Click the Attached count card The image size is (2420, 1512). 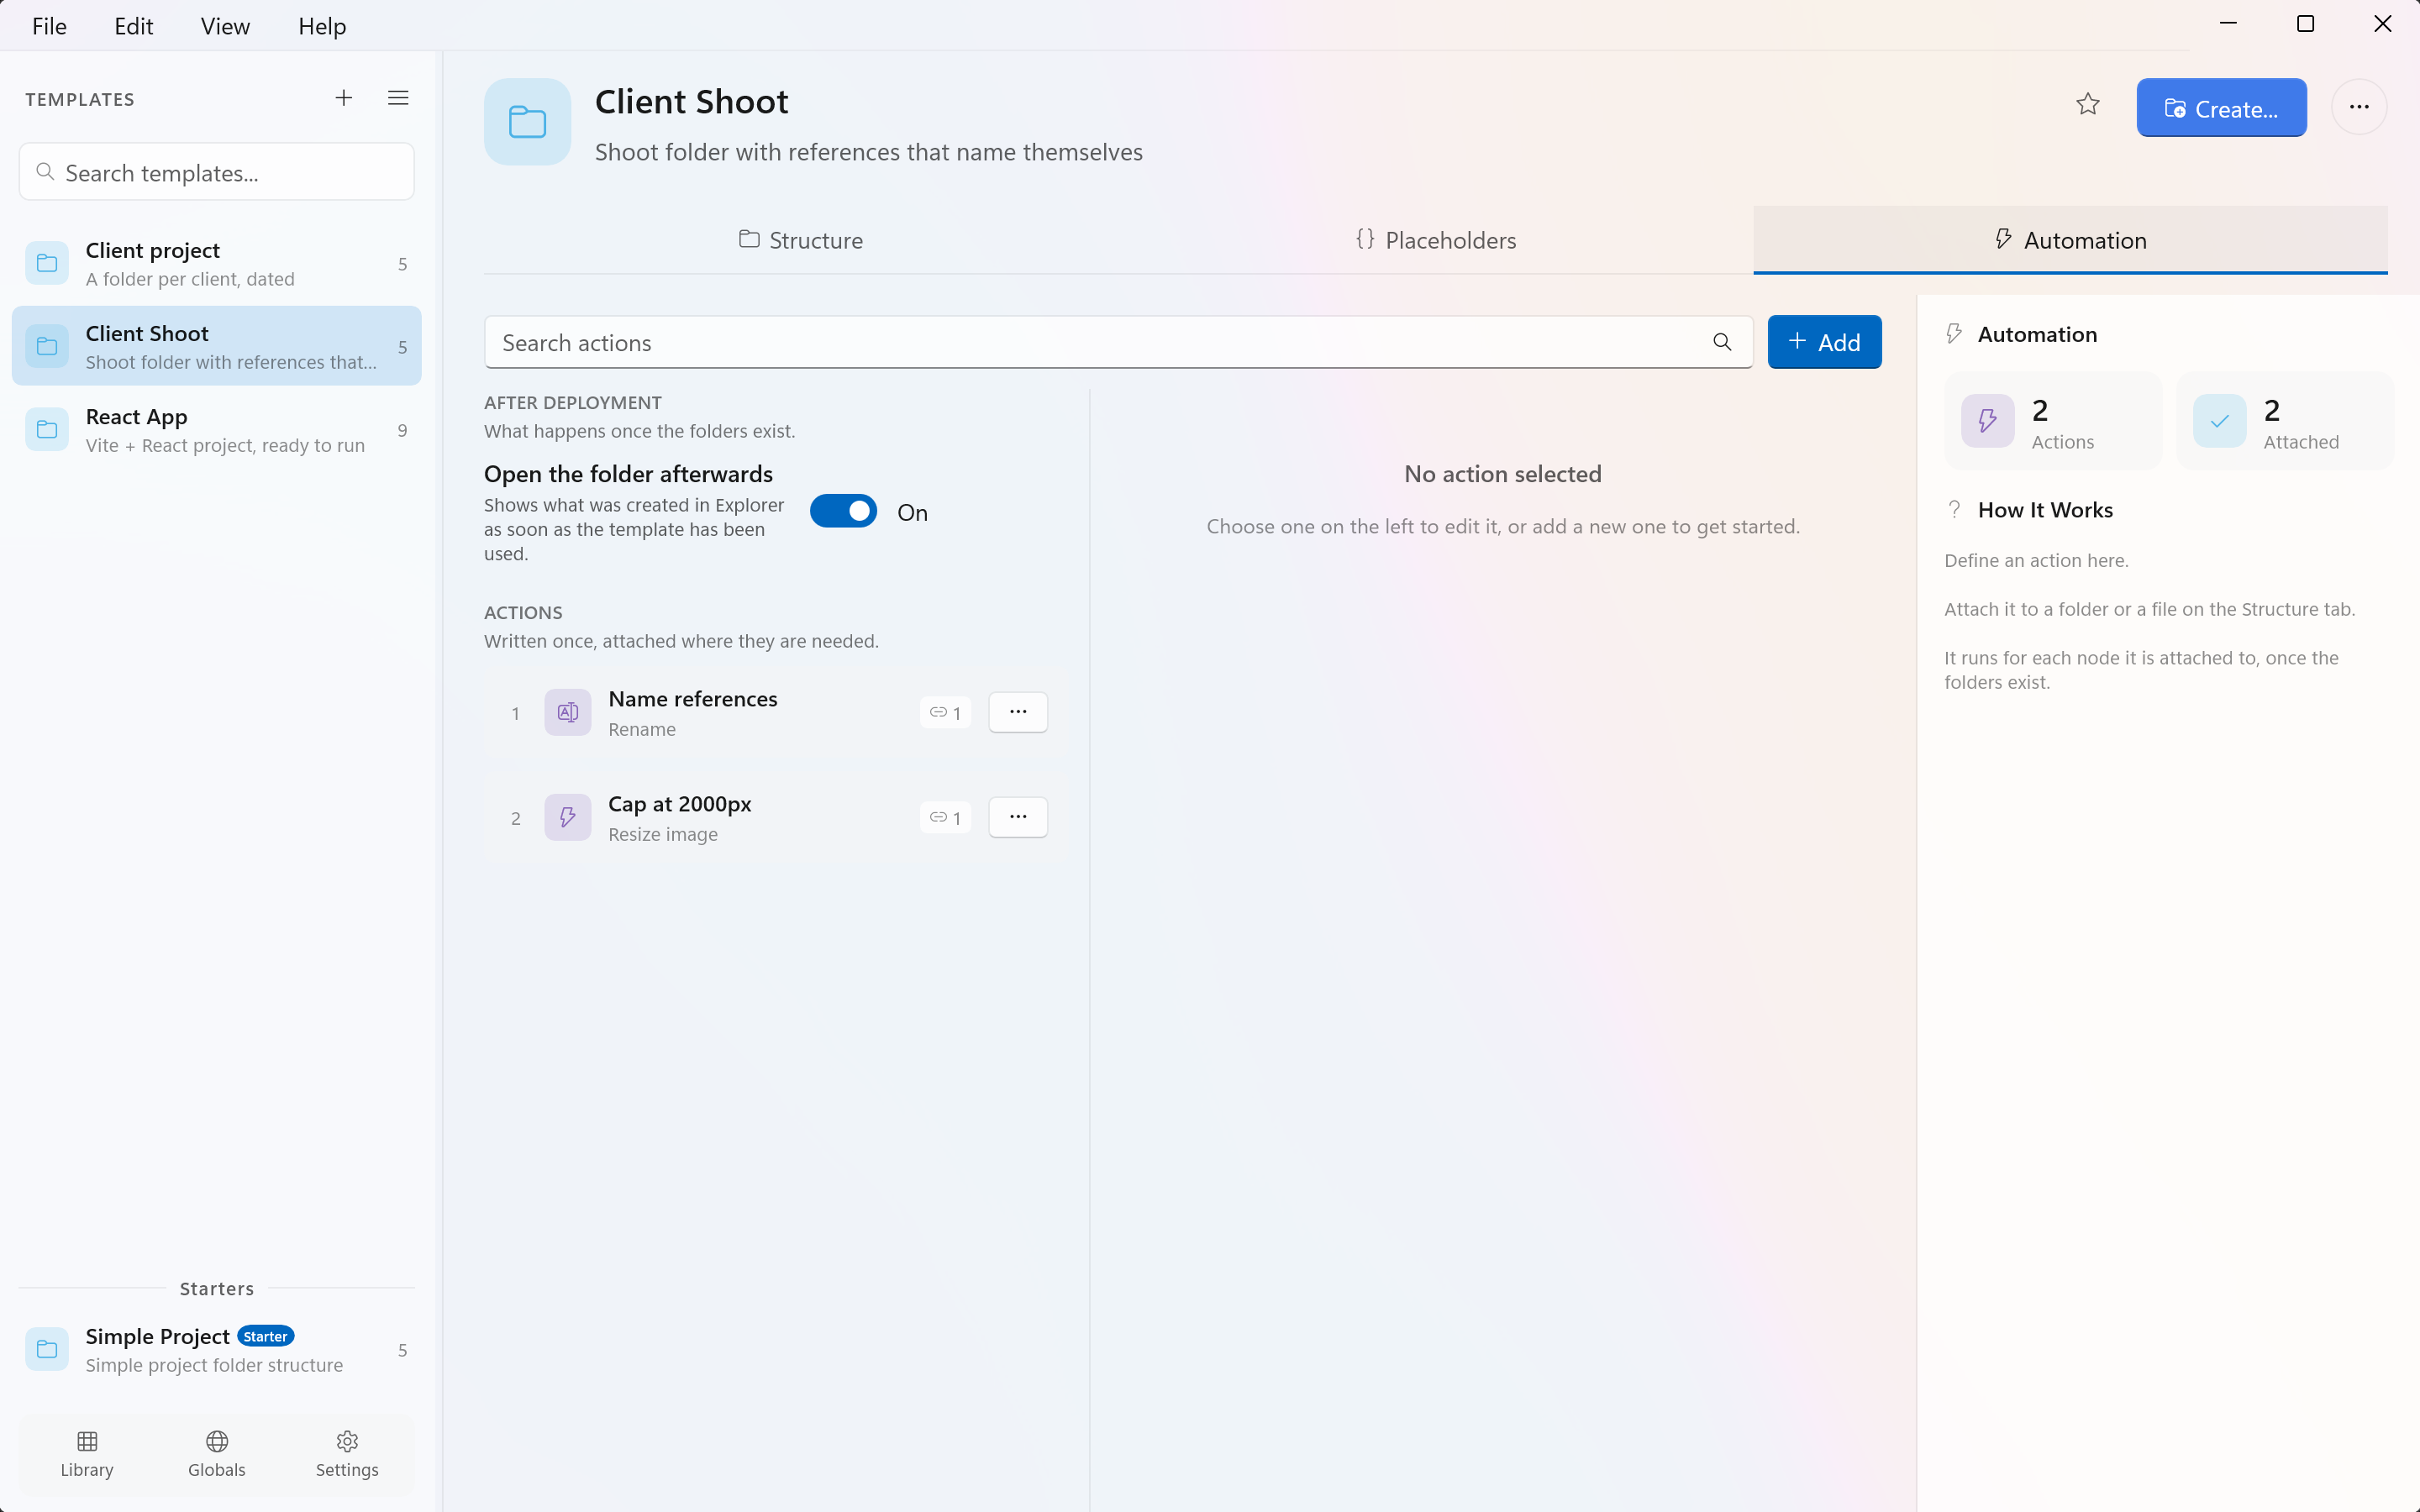point(2285,421)
